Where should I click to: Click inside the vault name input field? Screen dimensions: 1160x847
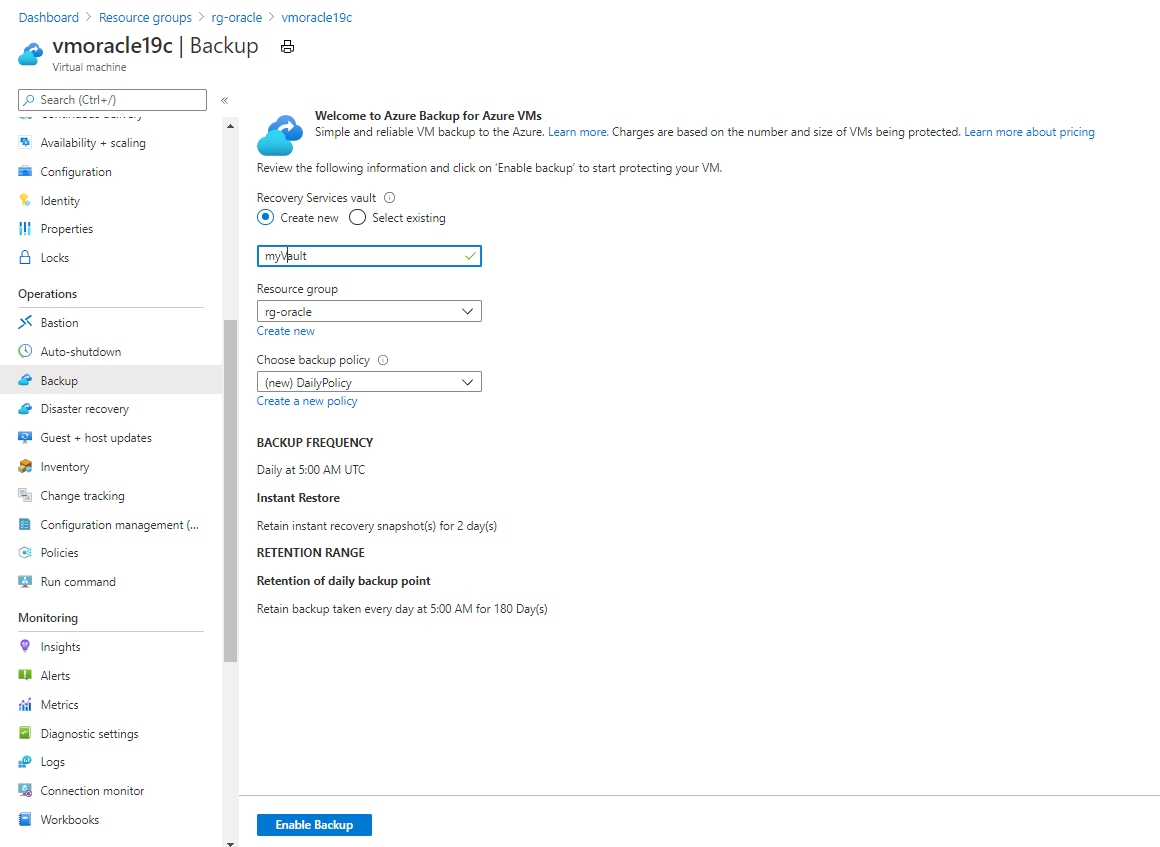point(369,256)
